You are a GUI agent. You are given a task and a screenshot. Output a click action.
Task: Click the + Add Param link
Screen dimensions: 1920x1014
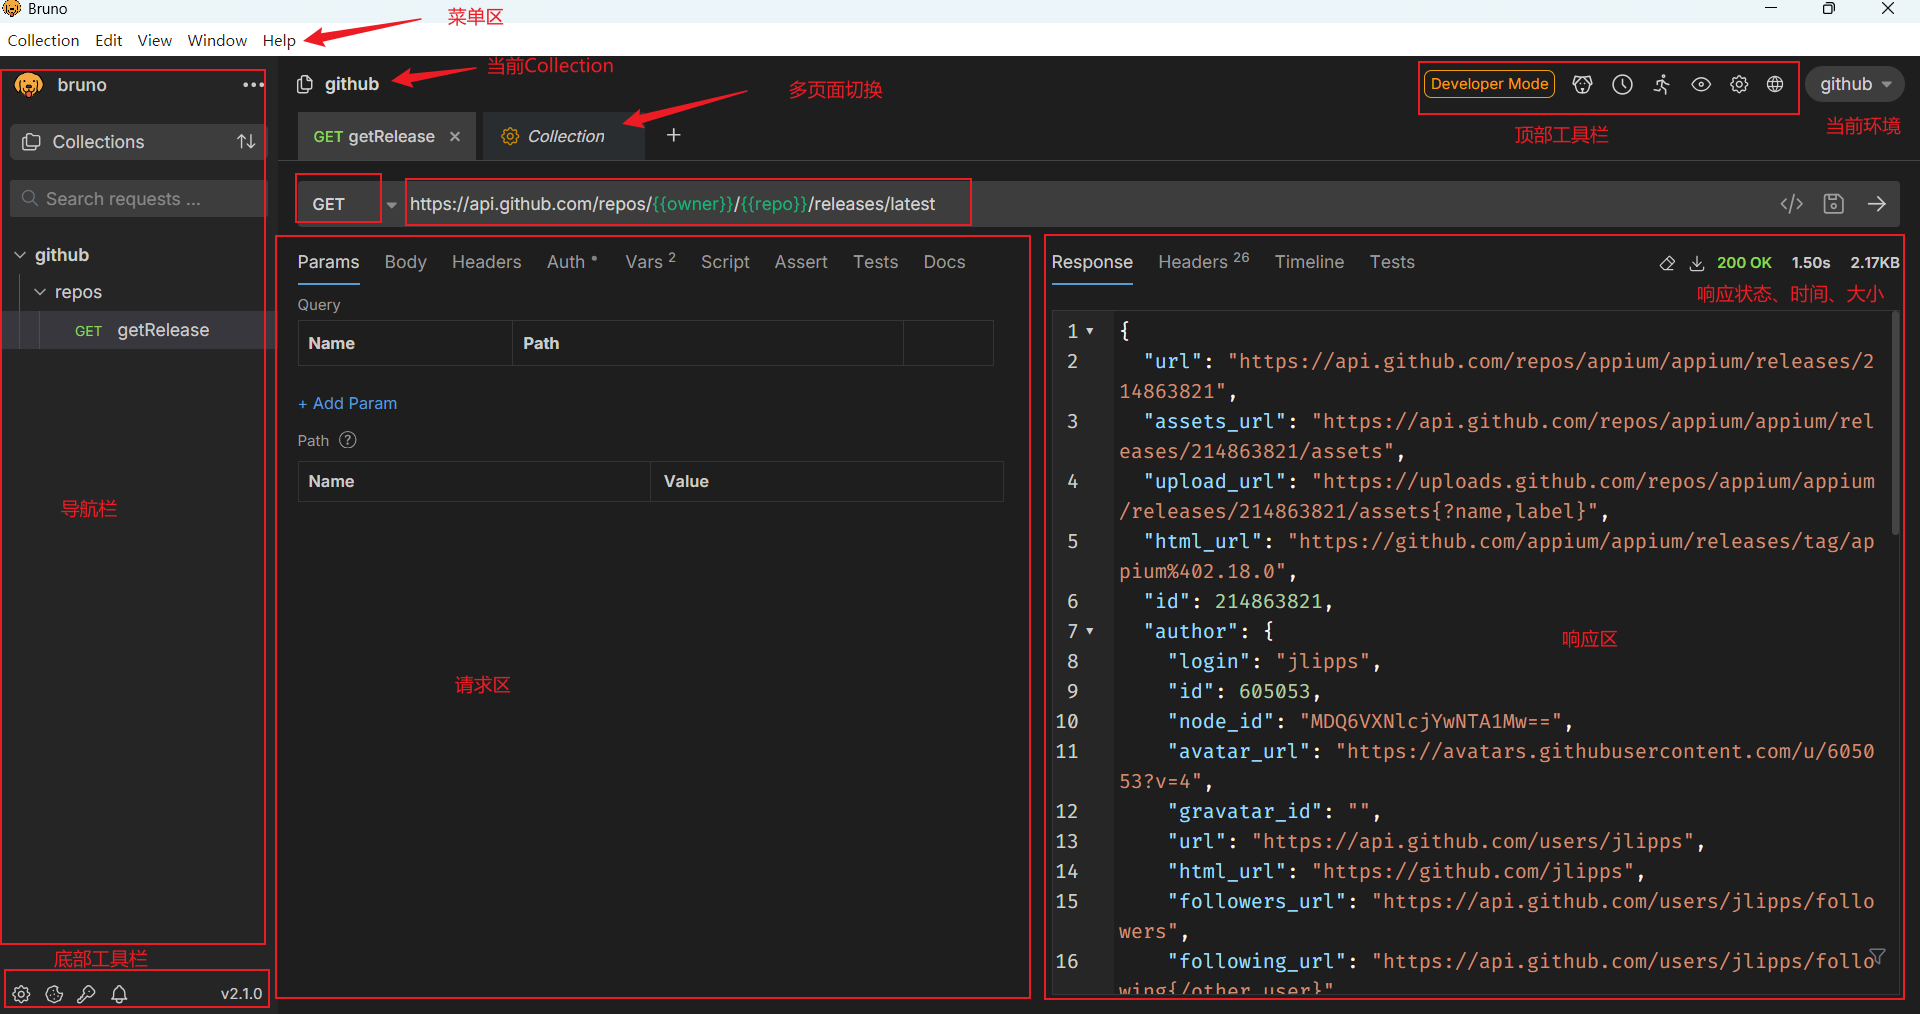coord(347,403)
